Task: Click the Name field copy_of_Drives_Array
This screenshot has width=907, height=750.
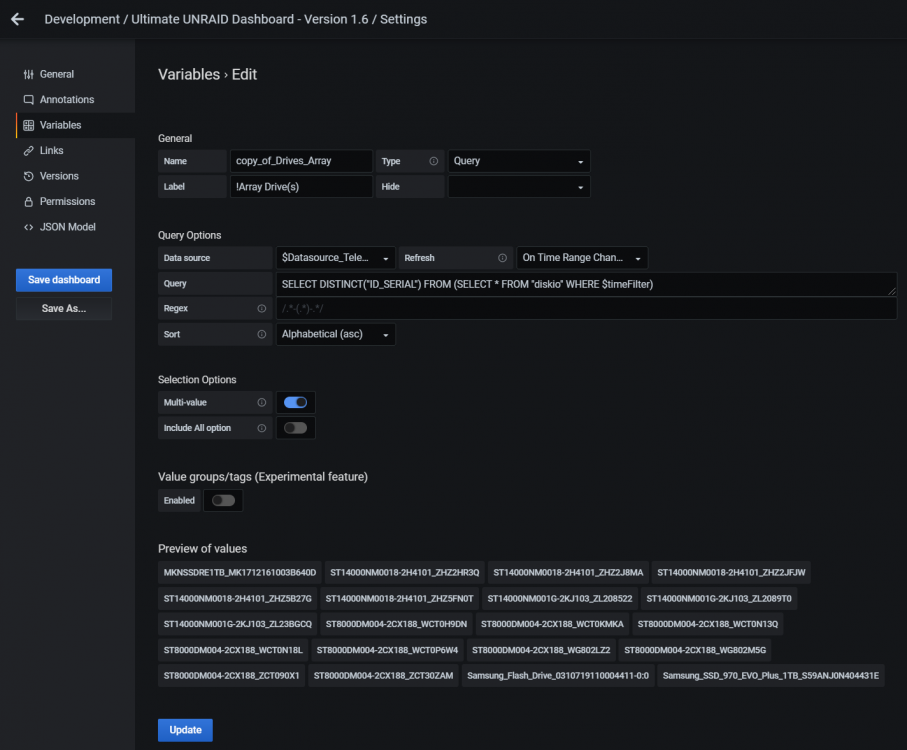Action: click(x=301, y=161)
